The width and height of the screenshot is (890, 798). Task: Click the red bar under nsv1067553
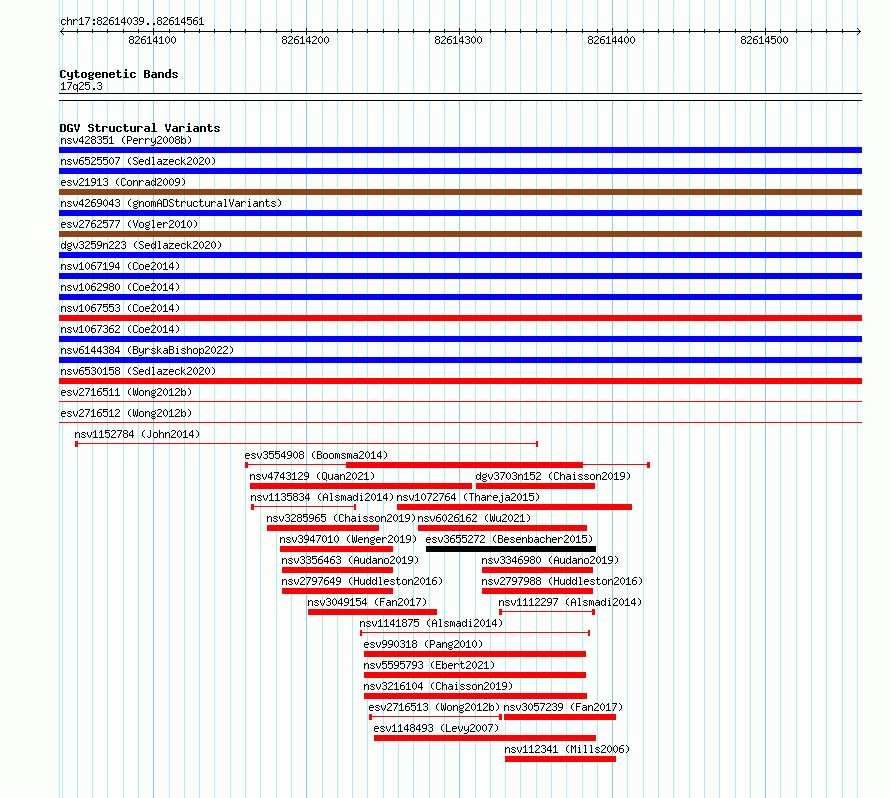[x=460, y=318]
